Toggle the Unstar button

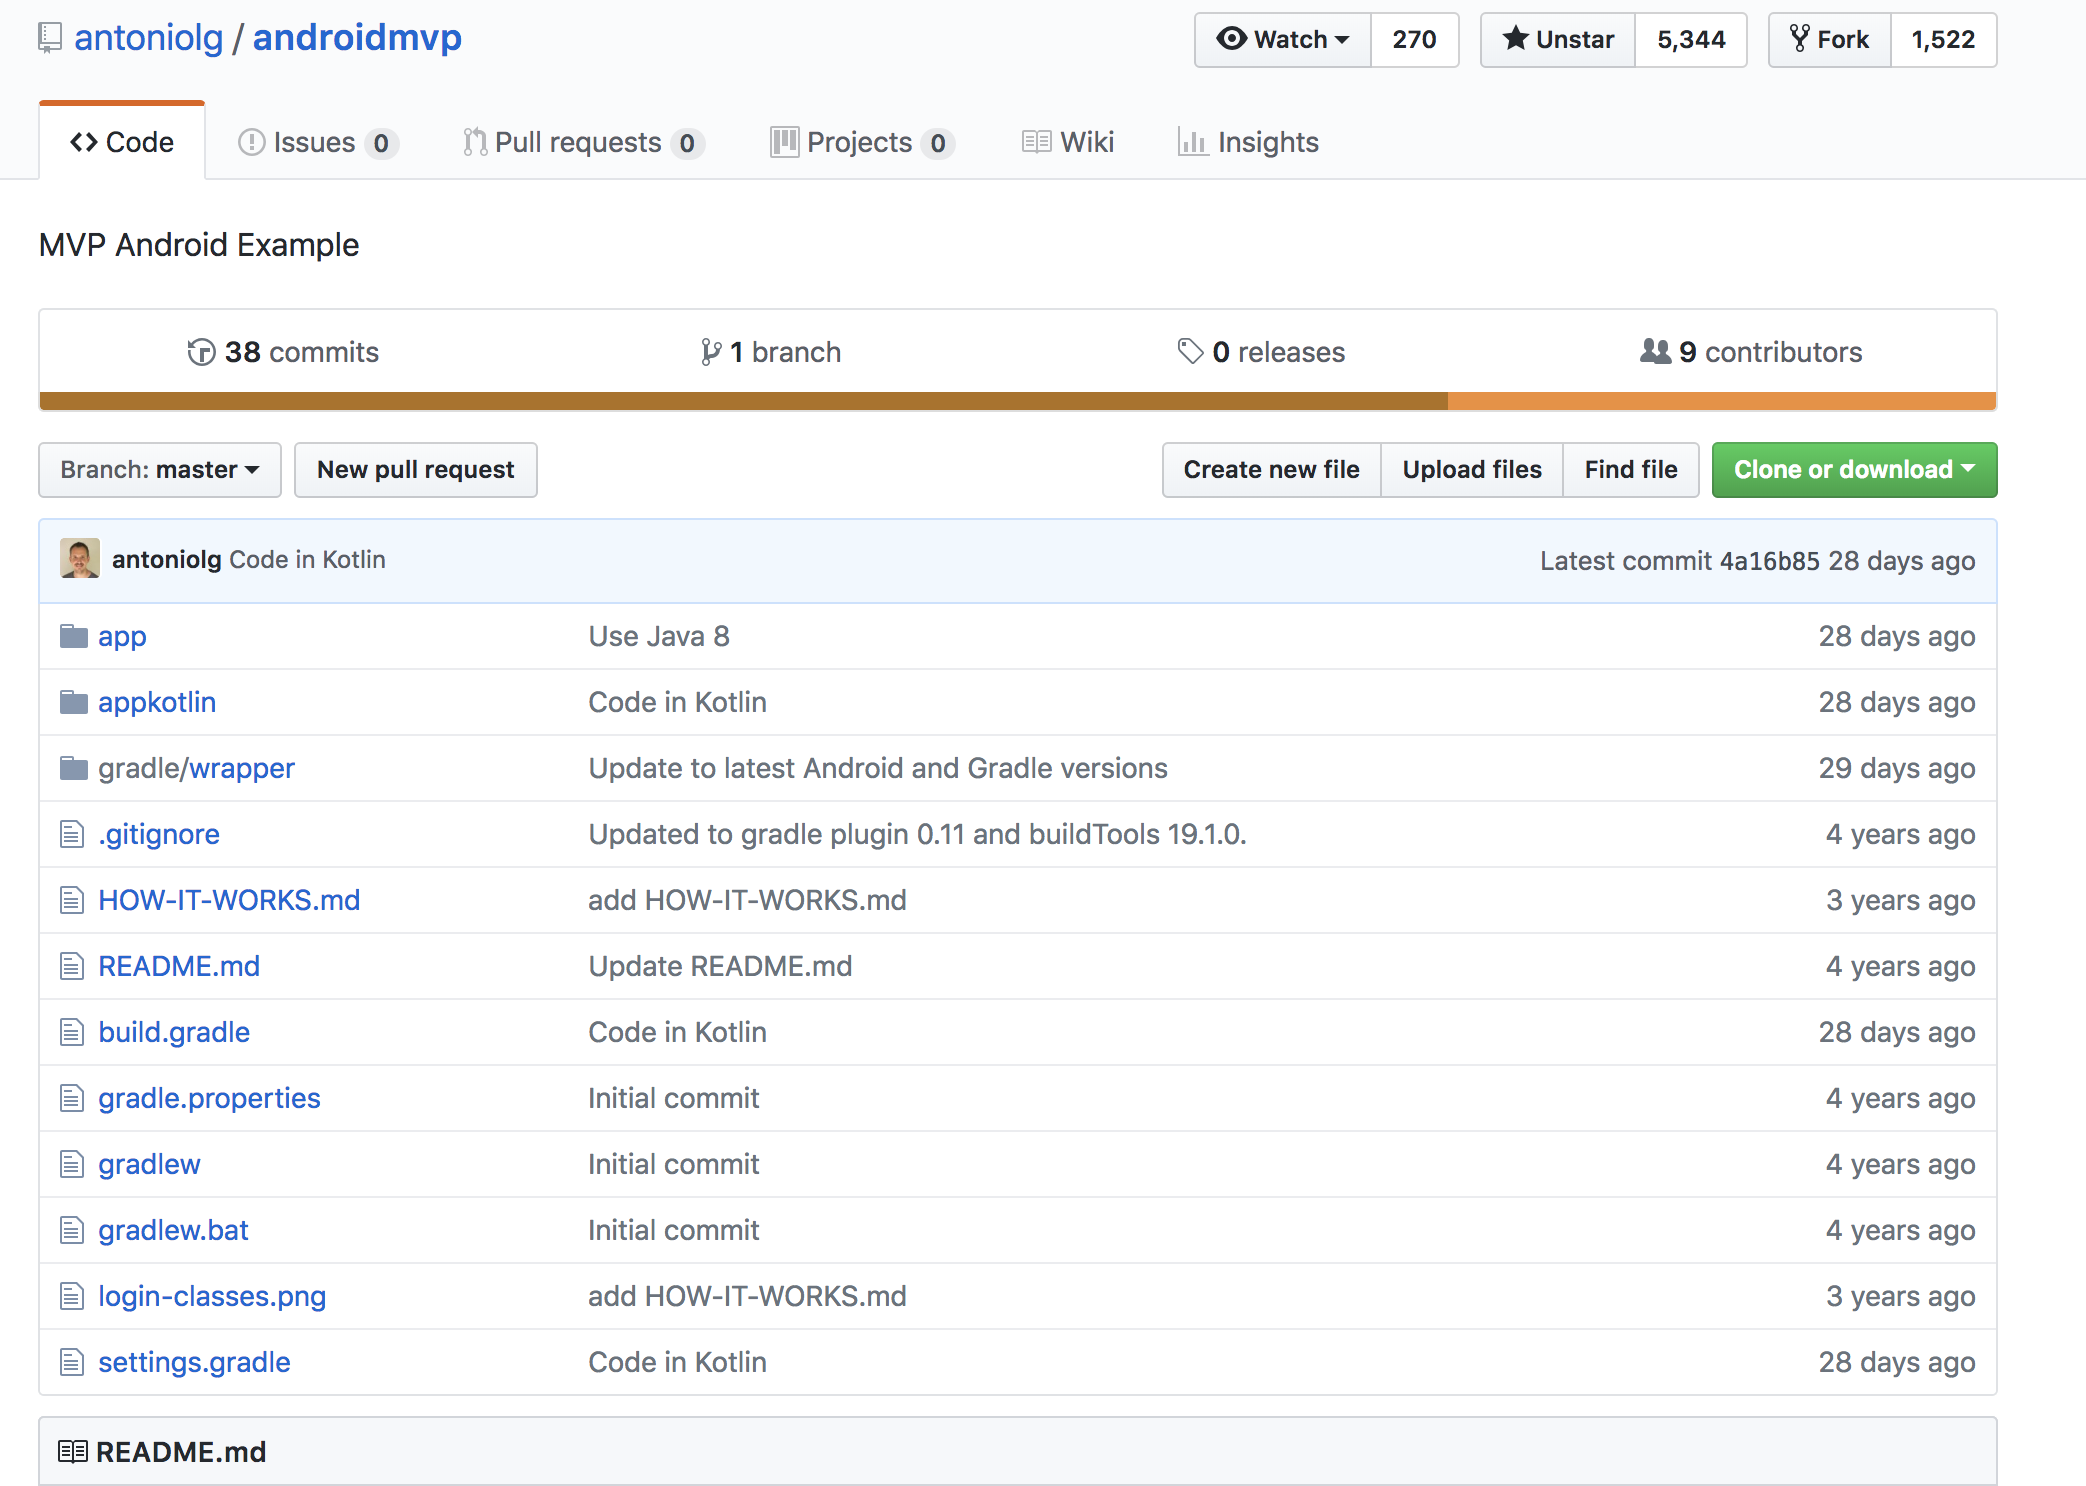(x=1558, y=40)
